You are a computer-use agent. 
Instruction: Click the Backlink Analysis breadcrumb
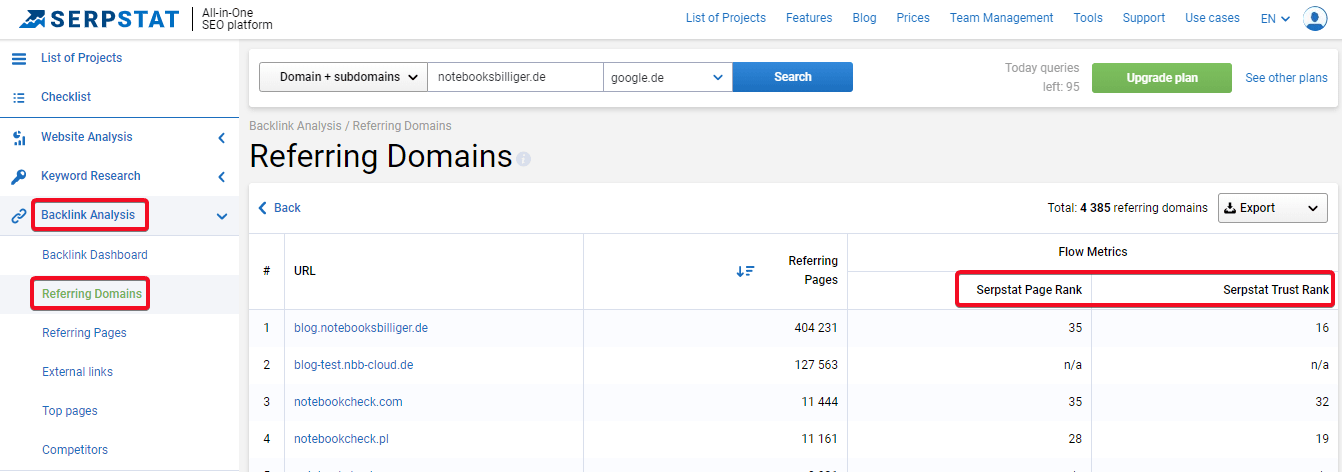(295, 126)
